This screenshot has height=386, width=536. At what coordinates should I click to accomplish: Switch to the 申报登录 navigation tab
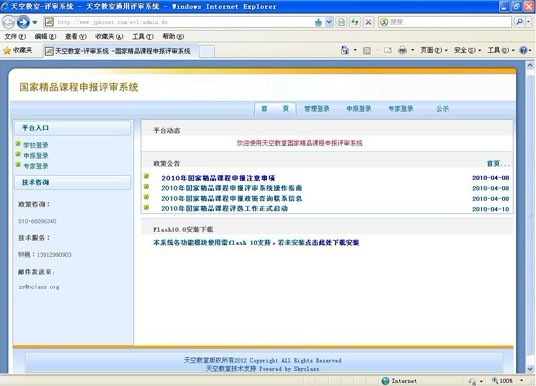click(x=359, y=109)
